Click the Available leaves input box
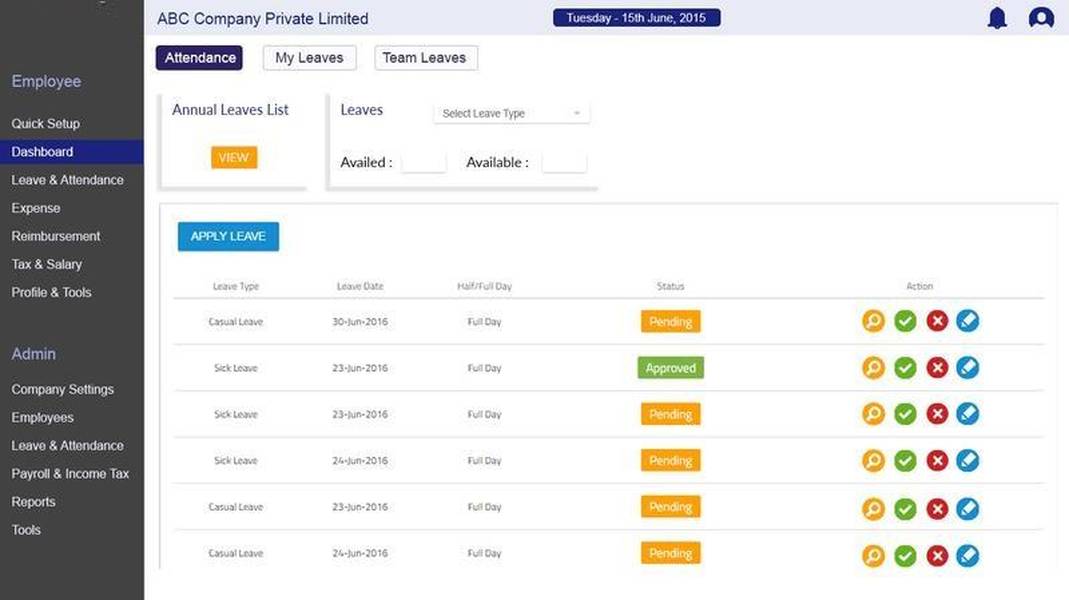Screen dimensions: 1069x600 (x=564, y=162)
